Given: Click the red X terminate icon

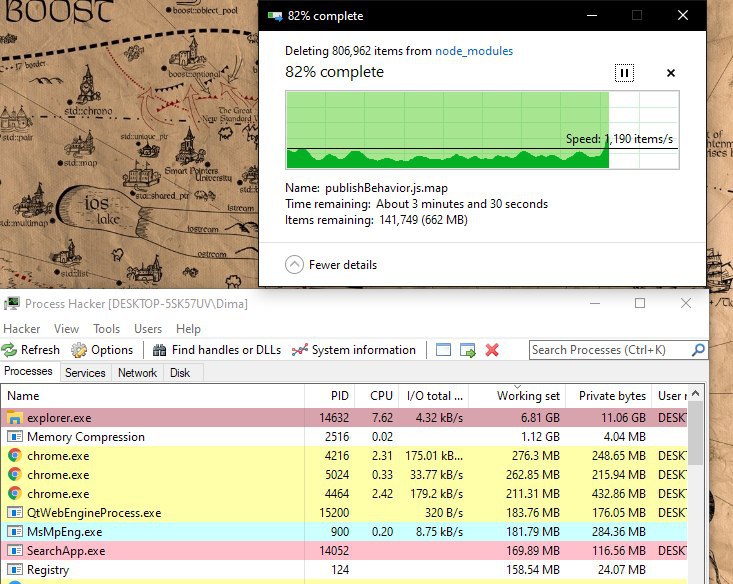Looking at the screenshot, I should 492,350.
